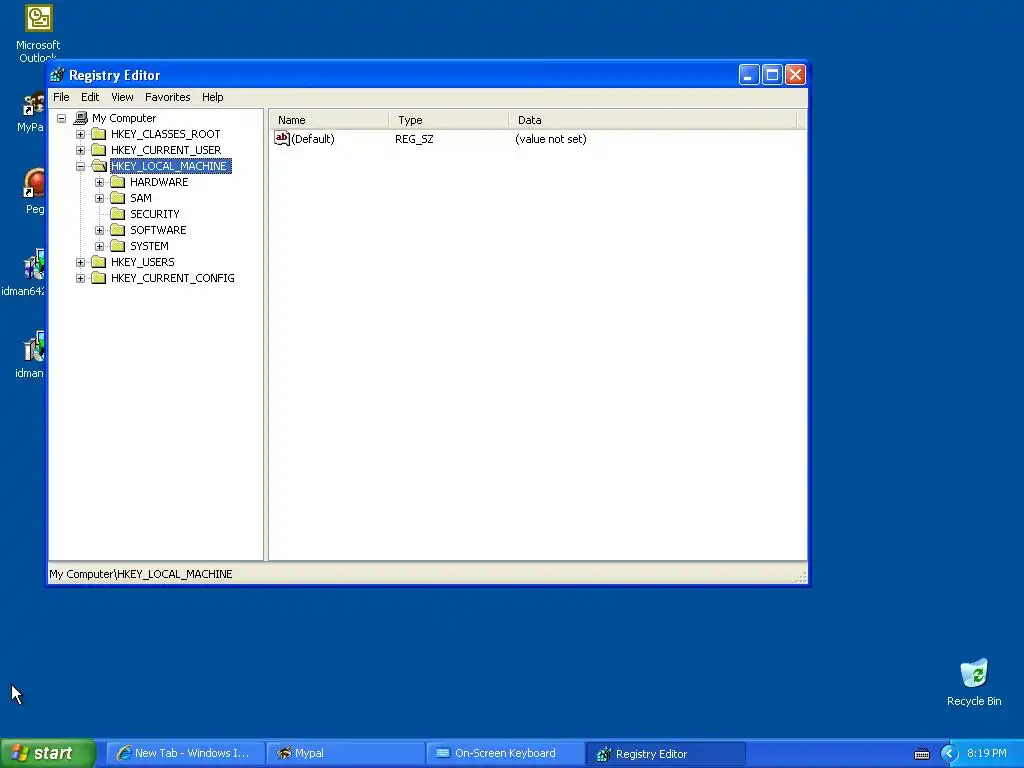Click the (Default) string value icon
This screenshot has height=768, width=1024.
click(x=281, y=138)
